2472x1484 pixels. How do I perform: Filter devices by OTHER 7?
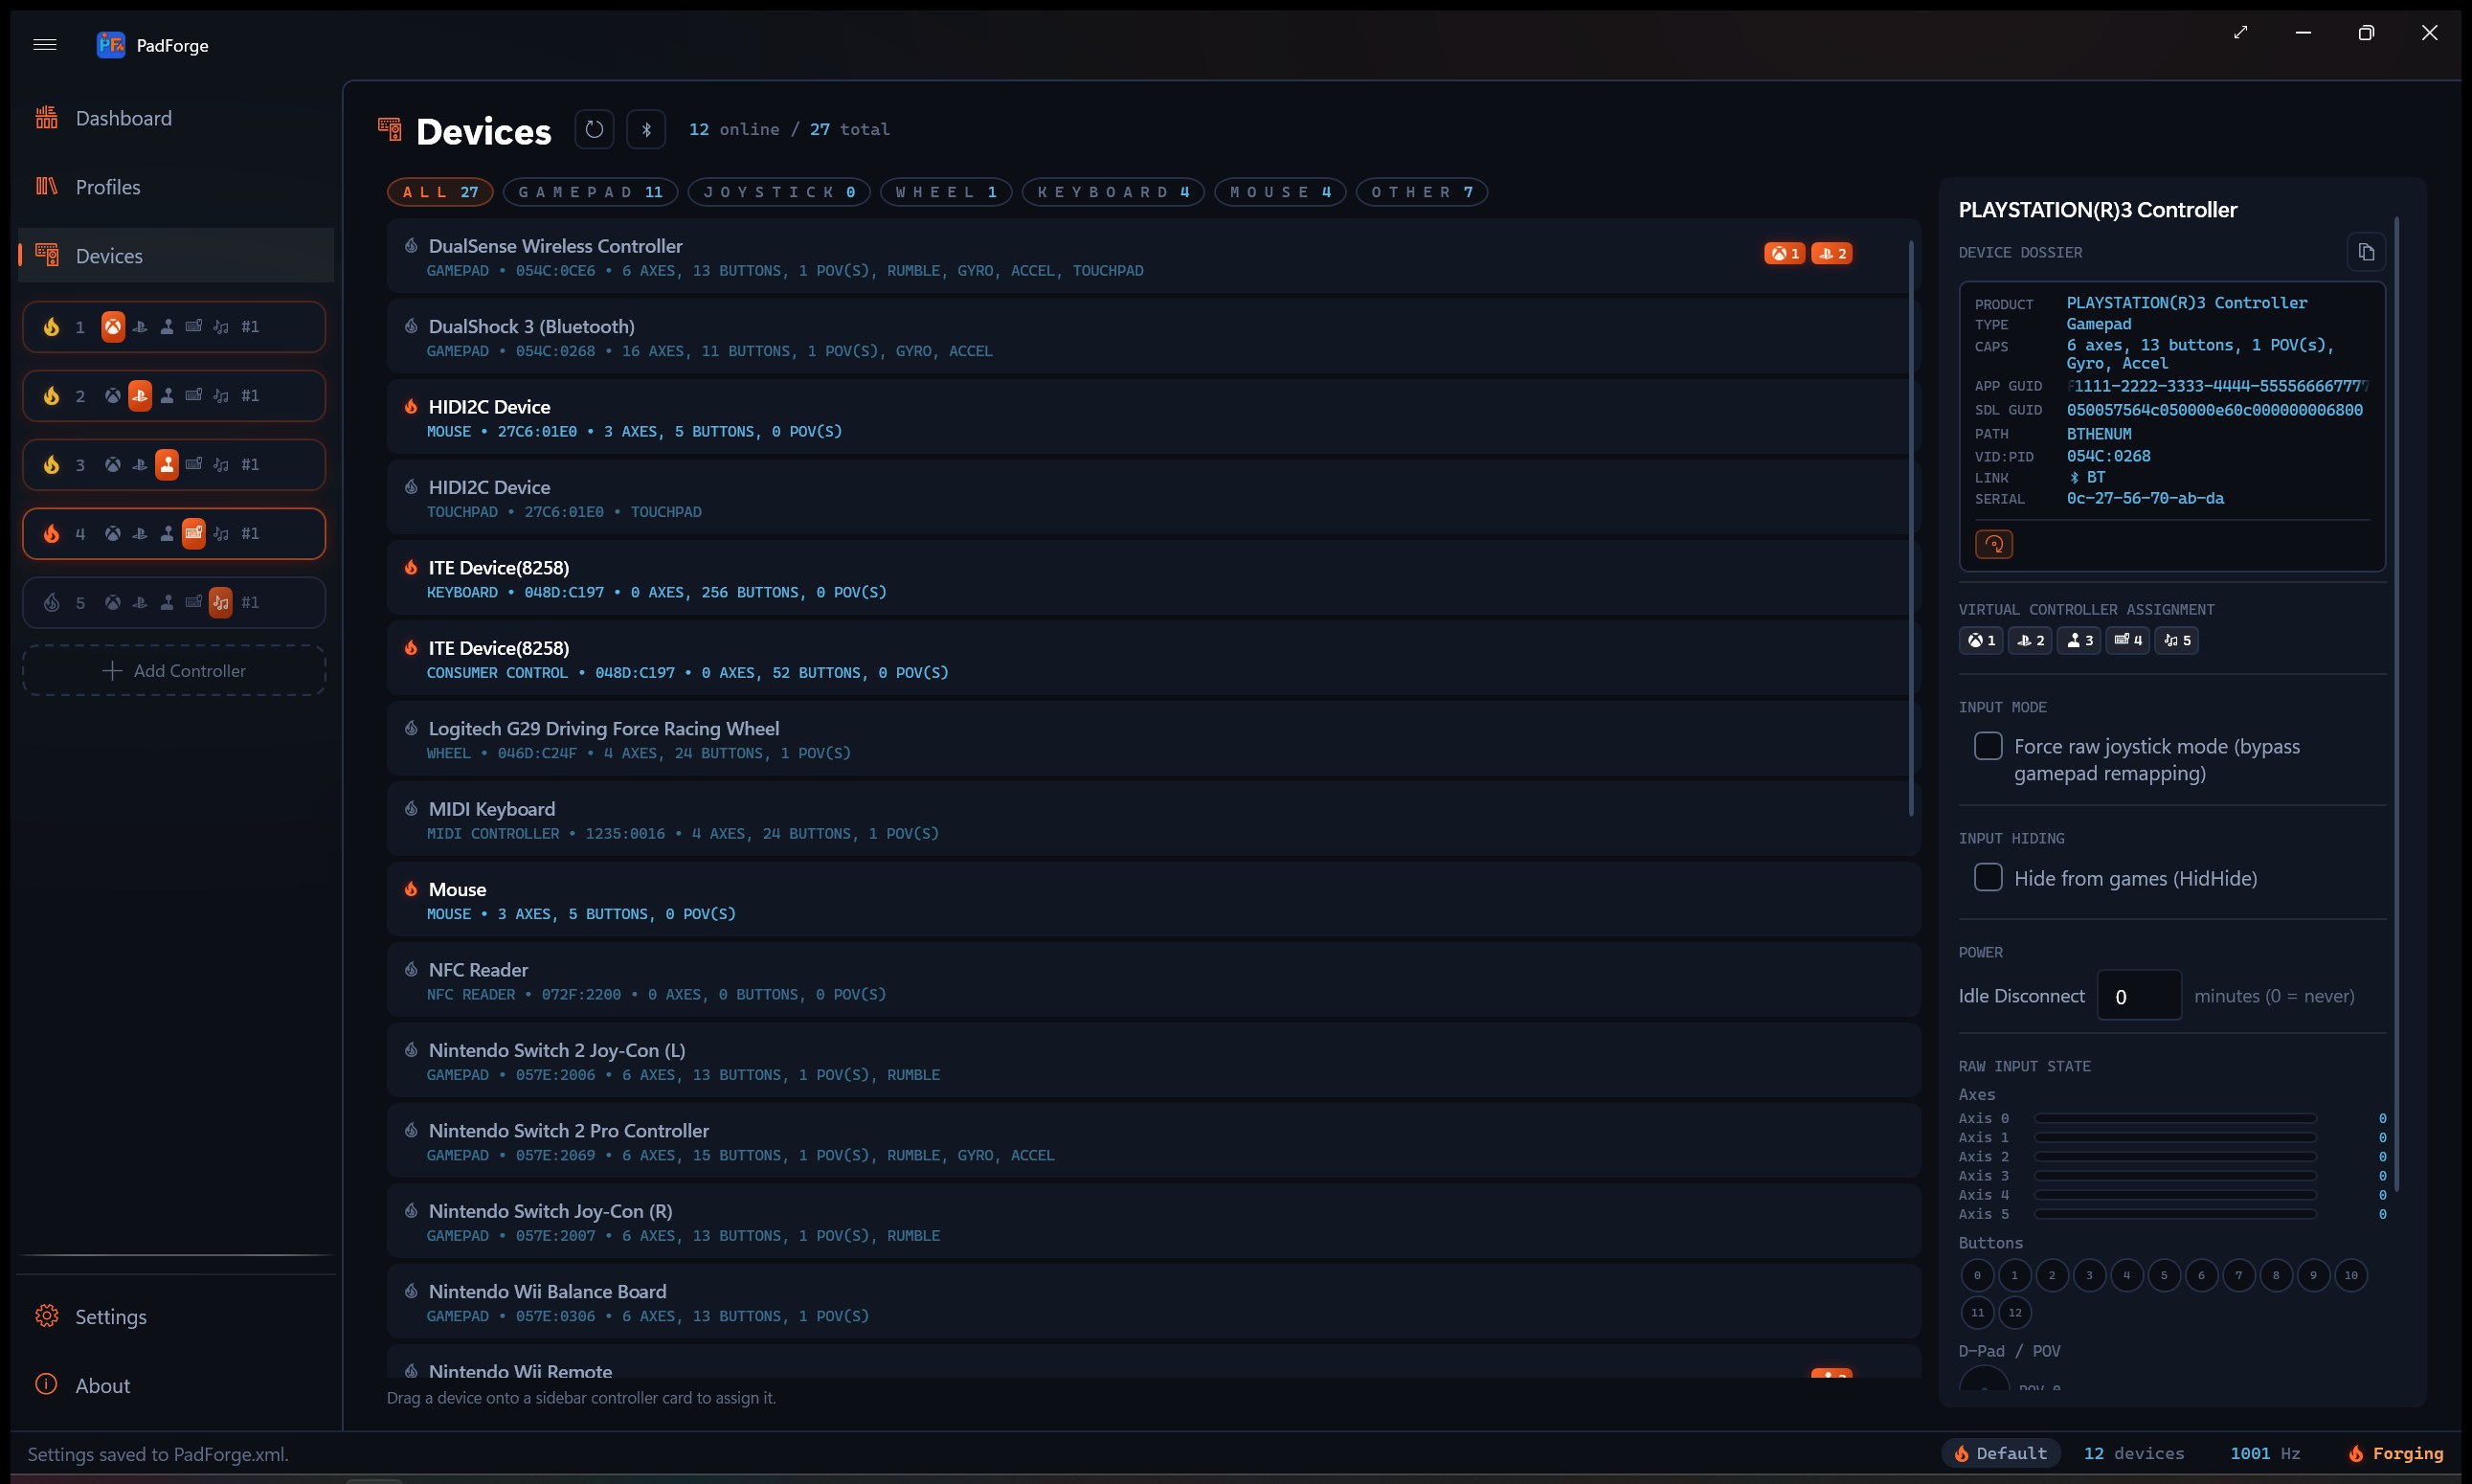(1421, 192)
